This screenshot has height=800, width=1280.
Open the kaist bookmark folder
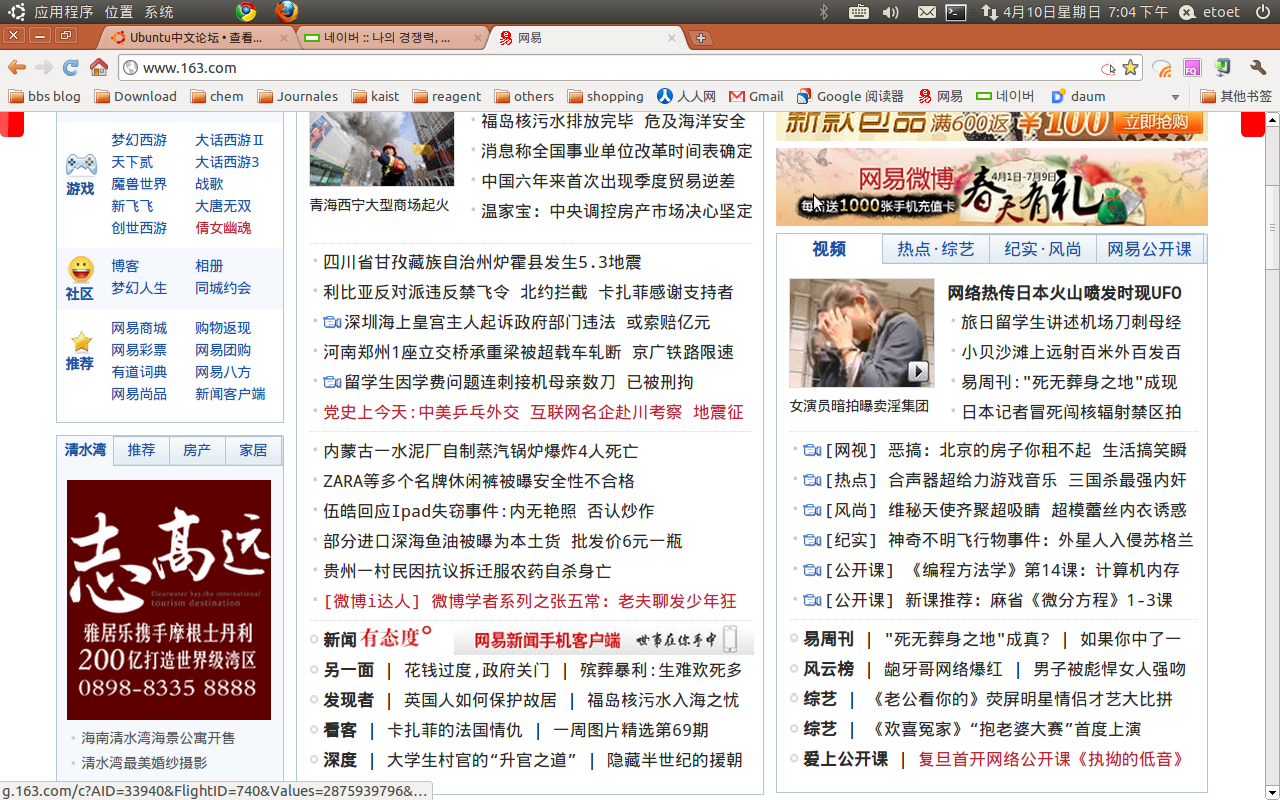click(375, 96)
